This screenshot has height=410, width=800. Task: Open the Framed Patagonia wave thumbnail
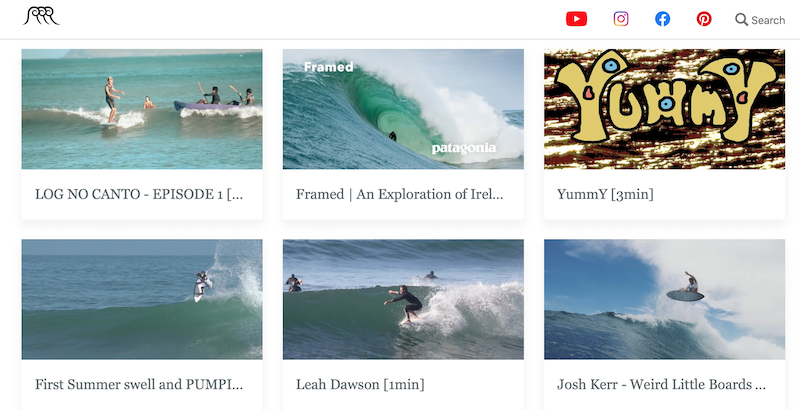coord(403,109)
